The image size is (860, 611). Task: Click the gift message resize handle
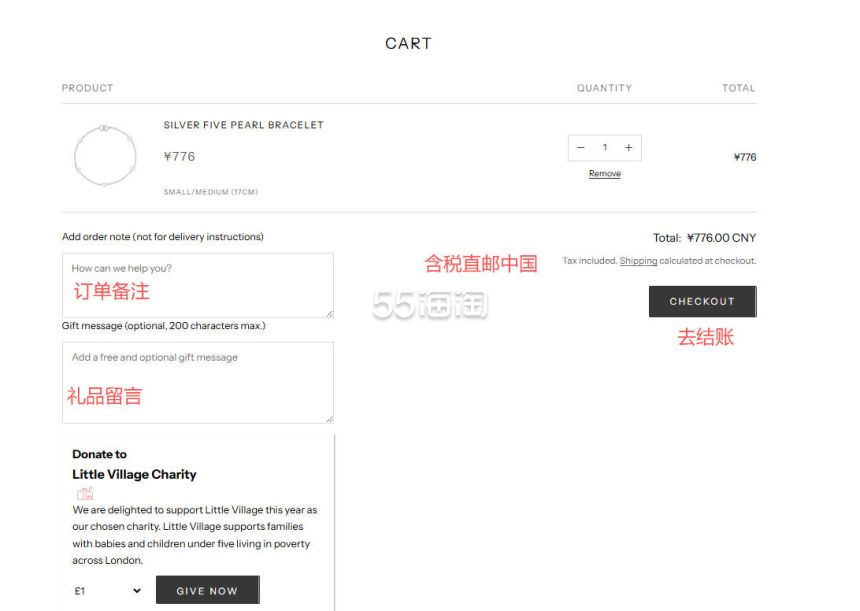pyautogui.click(x=329, y=418)
